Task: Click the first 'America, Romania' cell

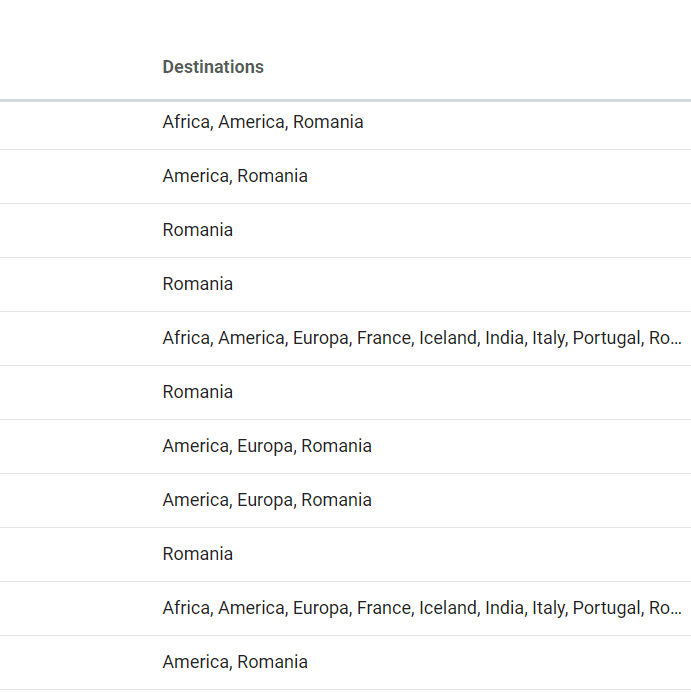Action: pos(235,176)
